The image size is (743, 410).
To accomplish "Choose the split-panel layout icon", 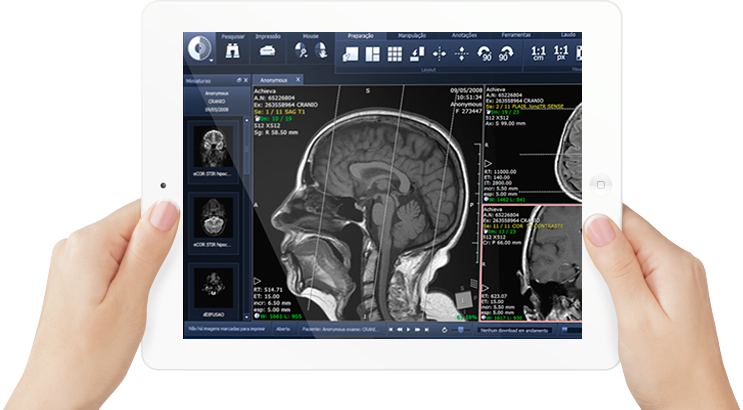I will (x=372, y=54).
